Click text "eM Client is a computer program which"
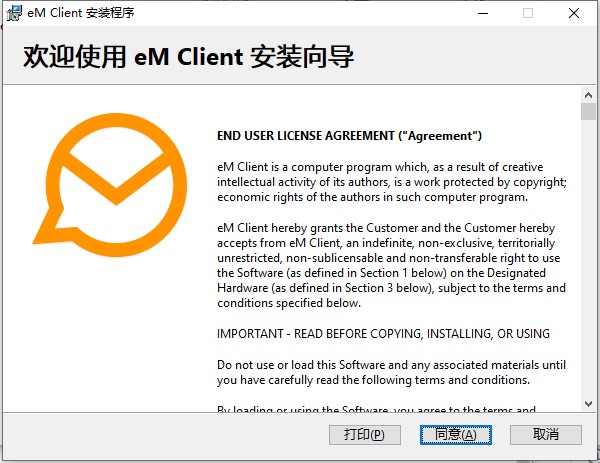Screen dimensions: 600x463 click(322, 167)
